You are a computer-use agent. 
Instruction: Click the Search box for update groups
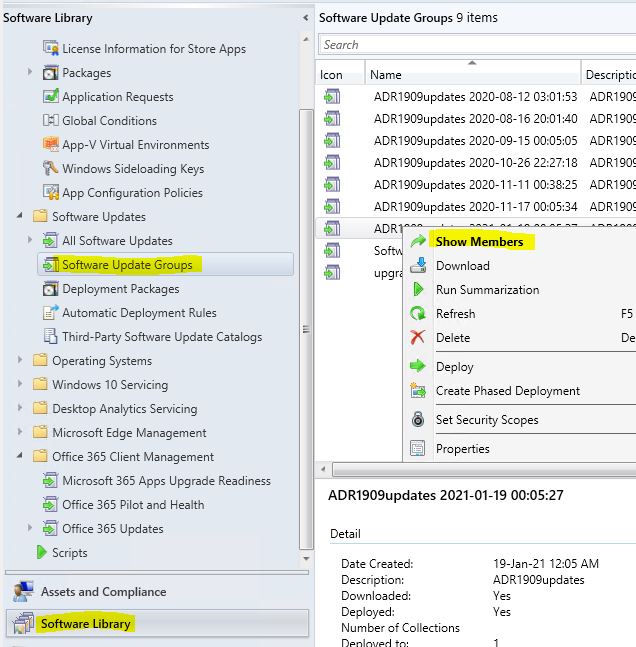pyautogui.click(x=477, y=45)
